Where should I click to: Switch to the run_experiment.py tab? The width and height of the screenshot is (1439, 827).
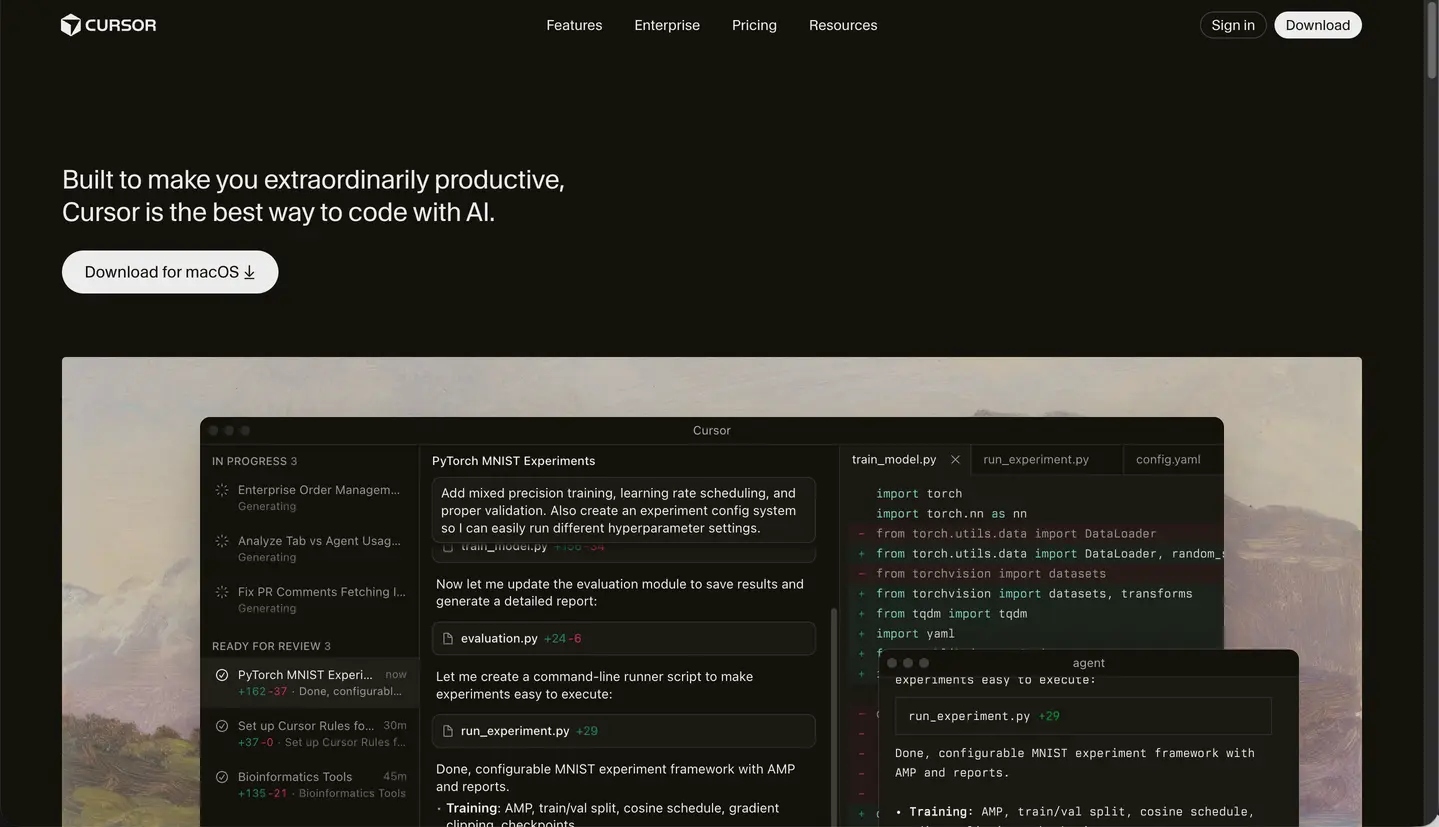(x=1036, y=460)
